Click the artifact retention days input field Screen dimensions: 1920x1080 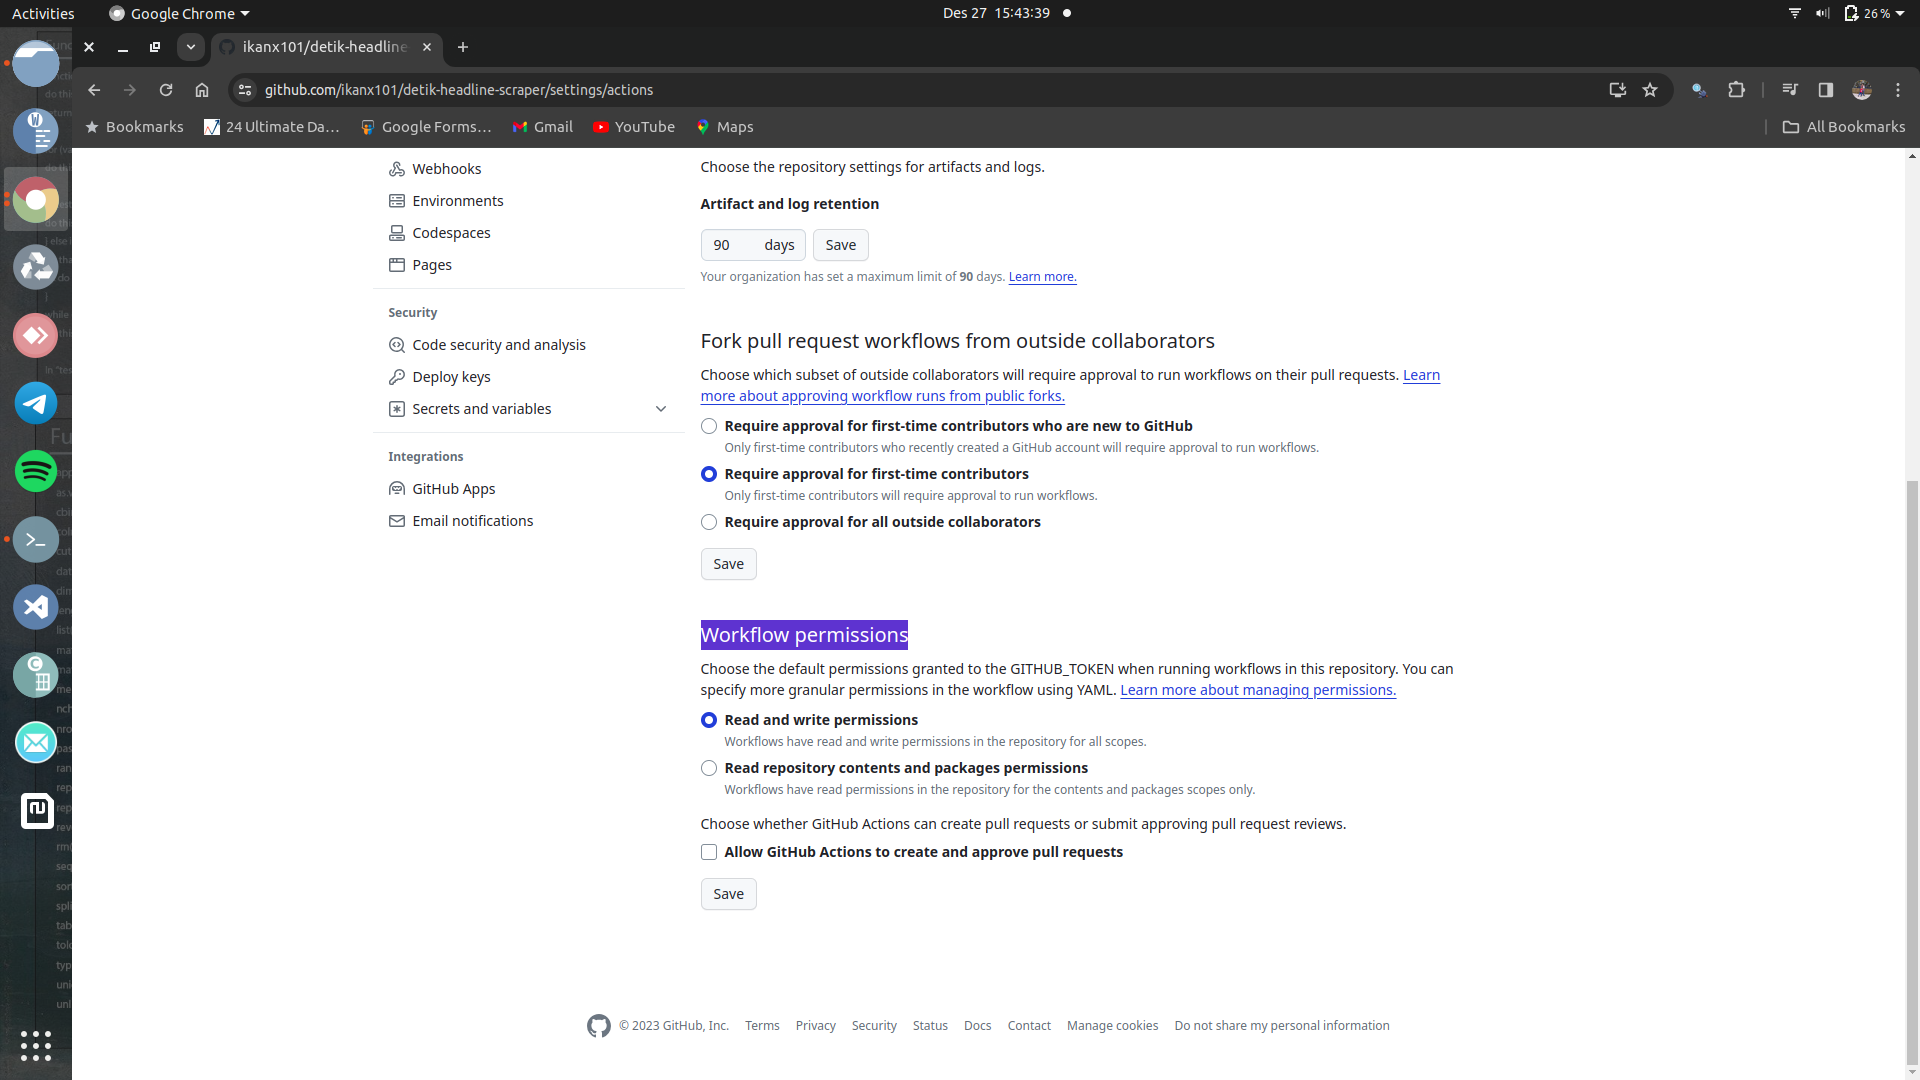[732, 245]
